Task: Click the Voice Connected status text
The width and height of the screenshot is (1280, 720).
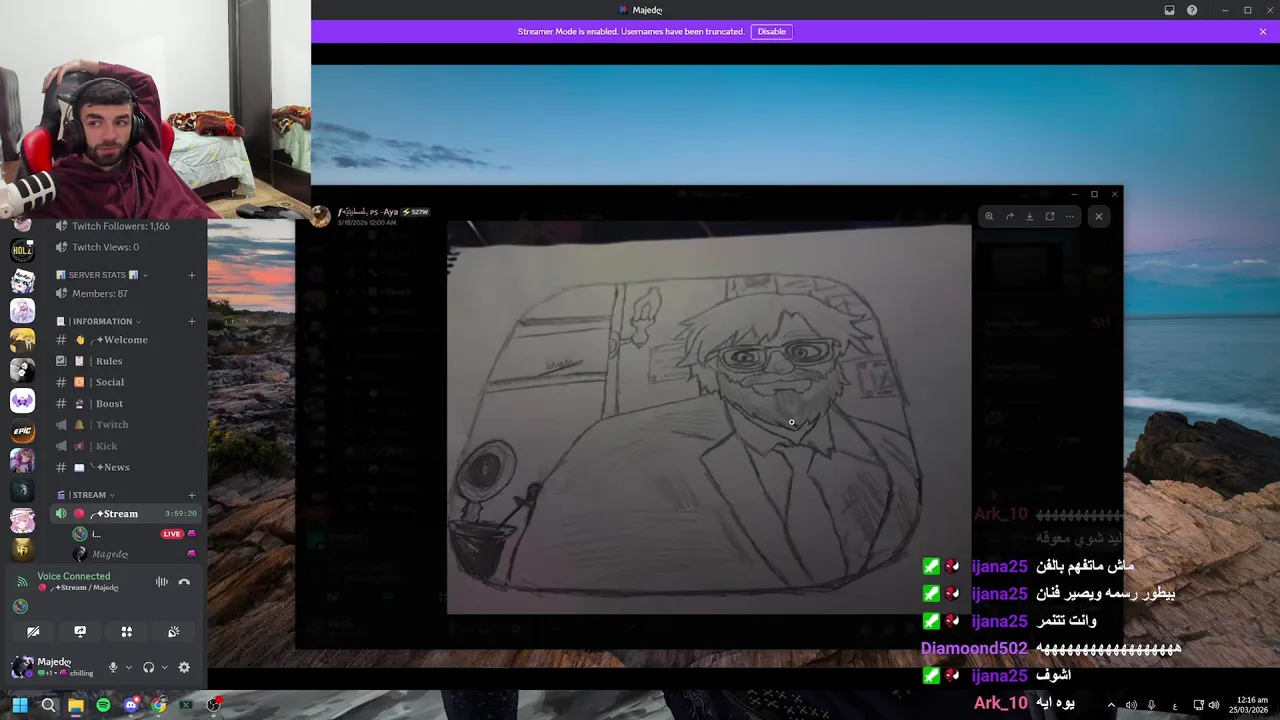Action: 74,576
